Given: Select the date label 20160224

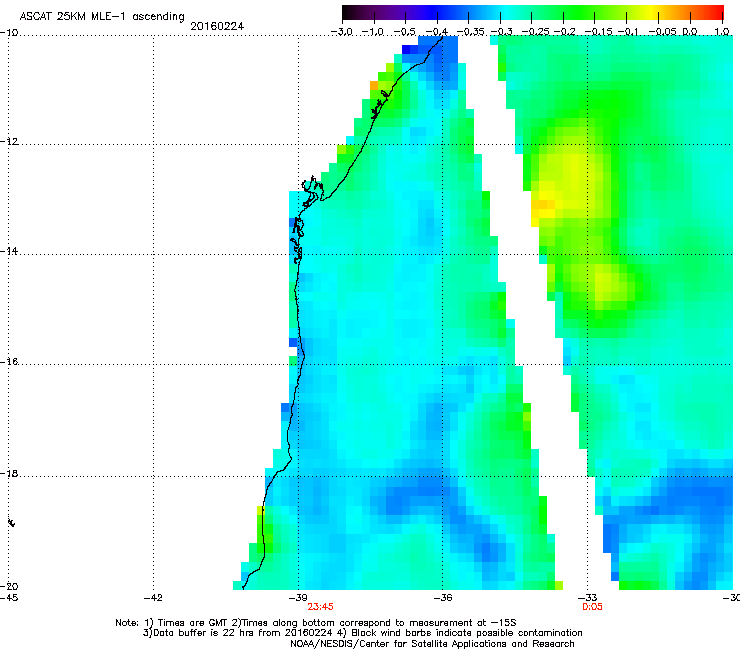Looking at the screenshot, I should click(x=217, y=26).
